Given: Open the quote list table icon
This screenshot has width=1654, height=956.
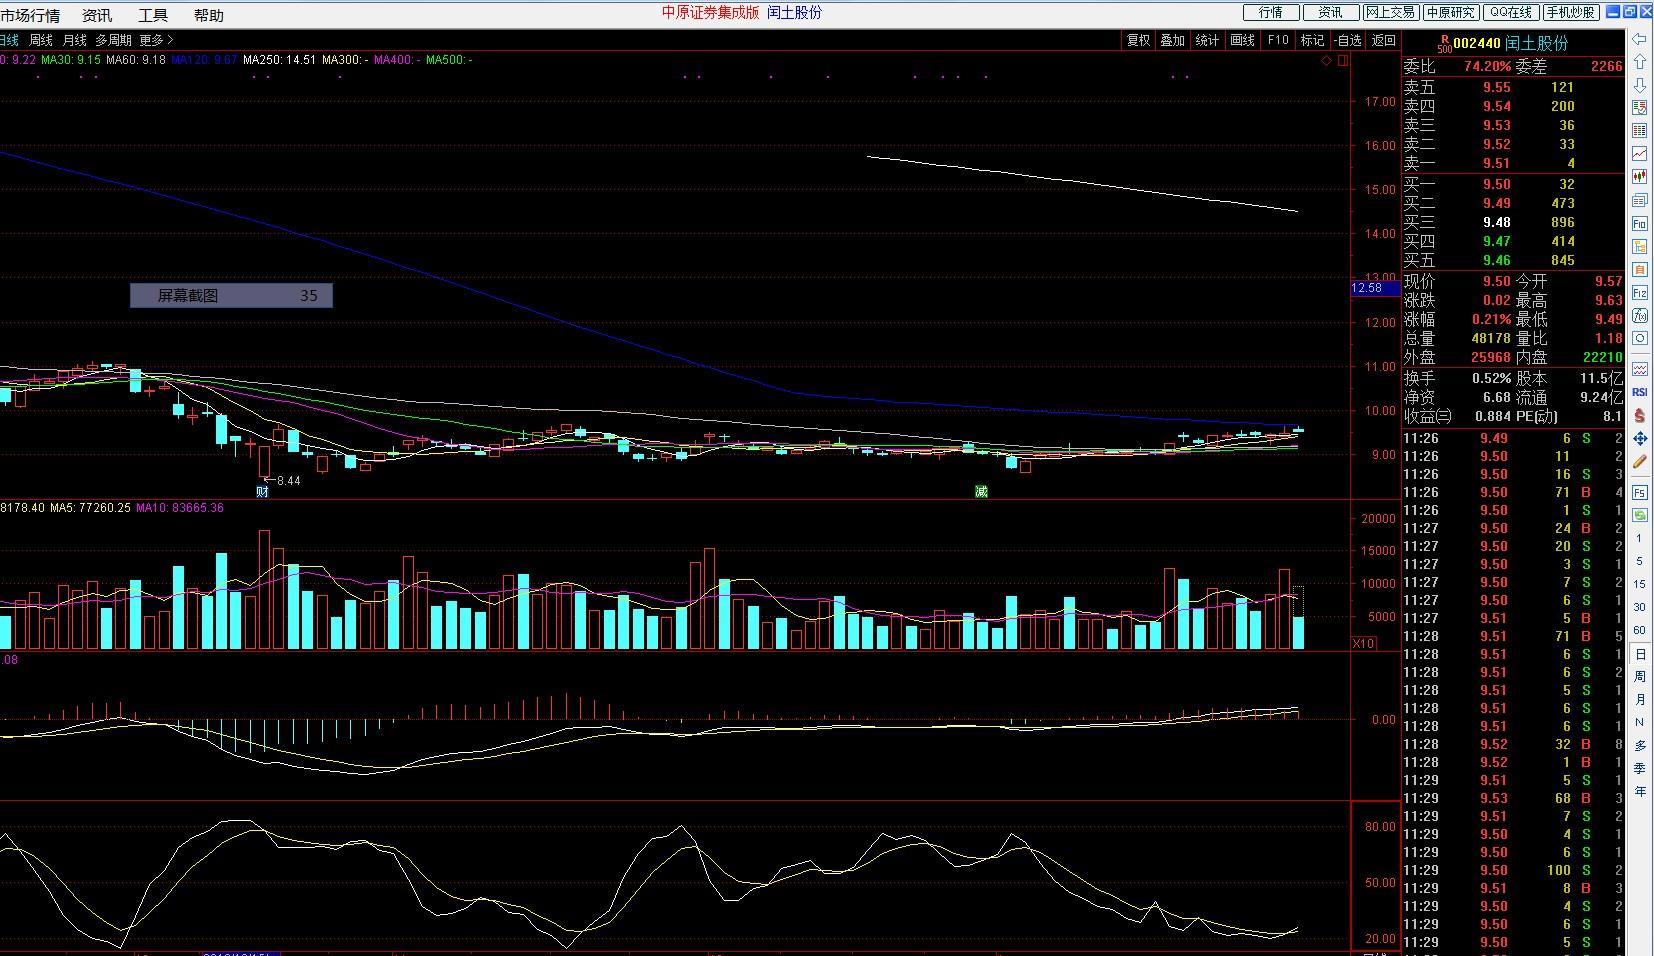Looking at the screenshot, I should tap(1639, 131).
